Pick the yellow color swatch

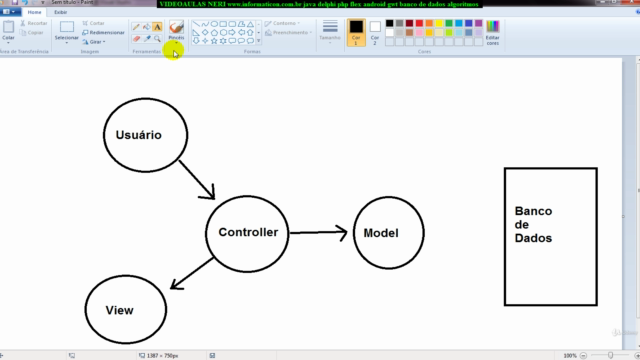[439, 23]
